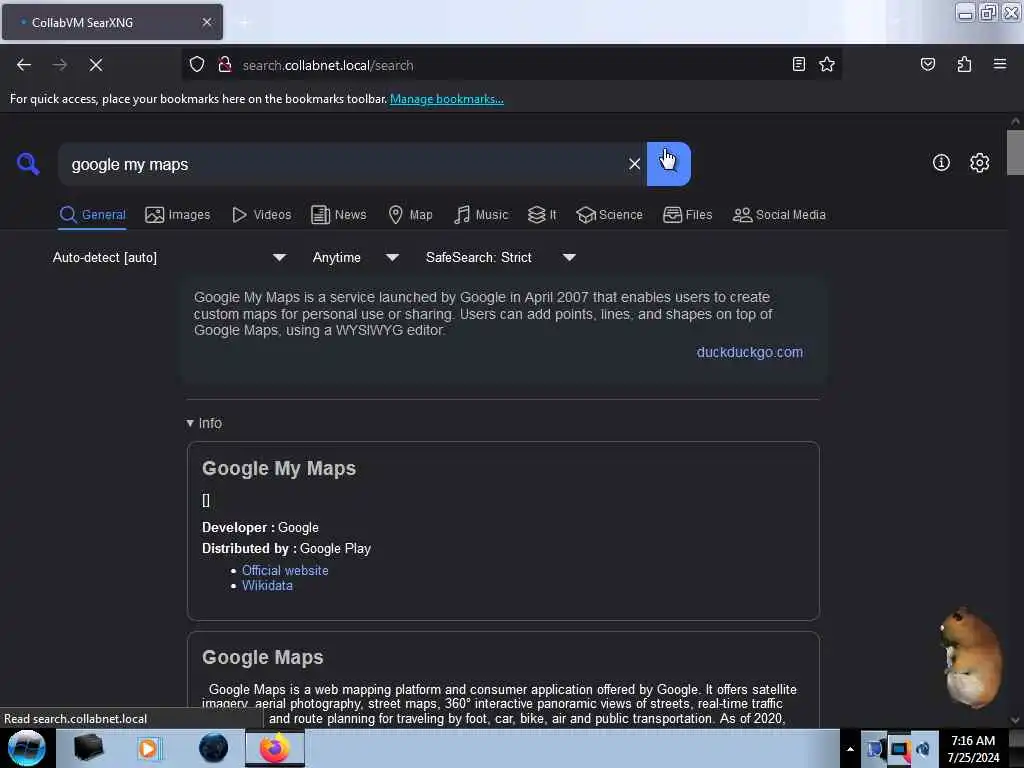1024x768 pixels.
Task: Click the page vertical scrollbar thumb
Action: pyautogui.click(x=1015, y=153)
